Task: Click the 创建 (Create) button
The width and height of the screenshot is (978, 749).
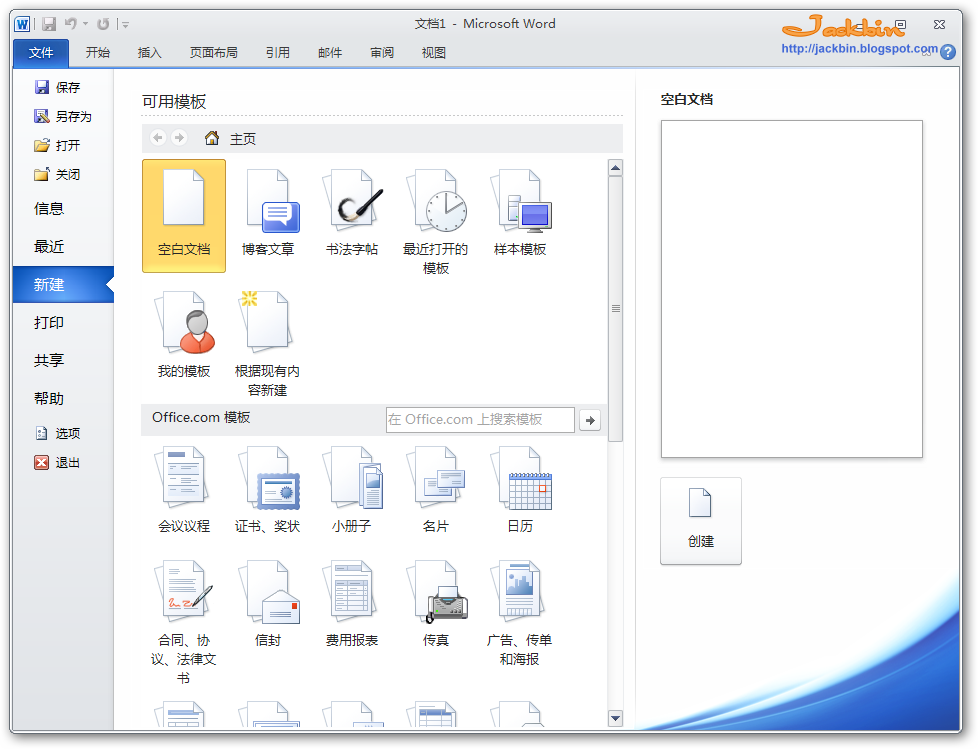Action: coord(700,520)
